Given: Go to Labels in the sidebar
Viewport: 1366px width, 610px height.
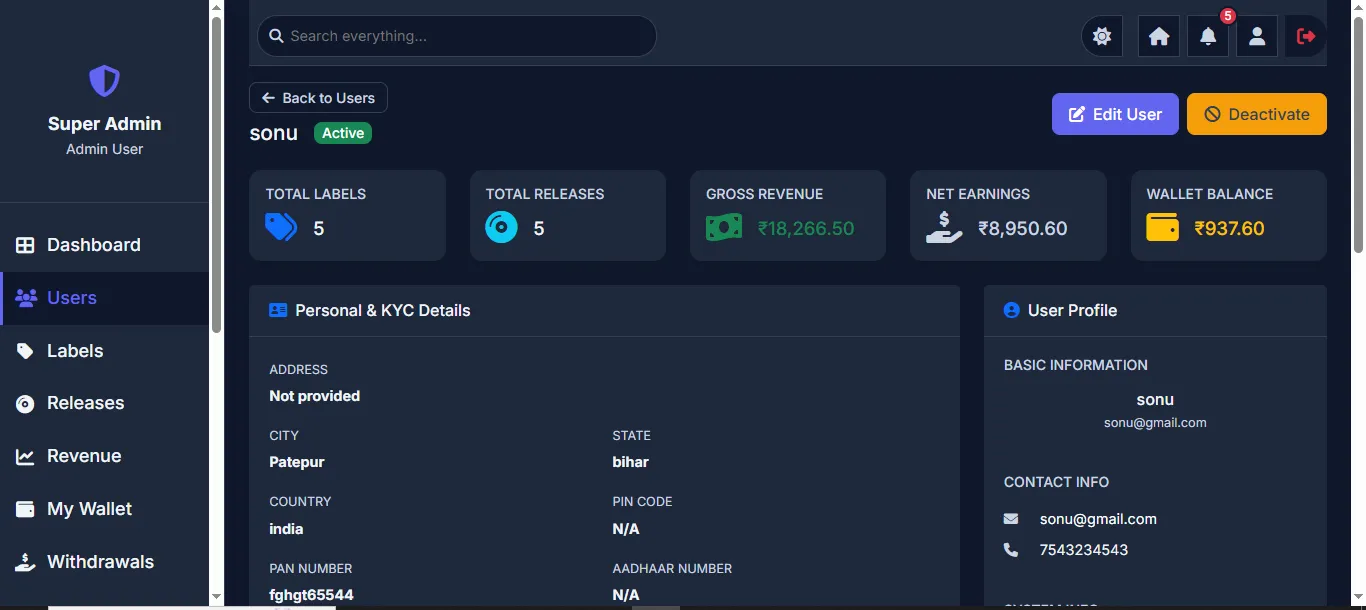Looking at the screenshot, I should point(104,351).
